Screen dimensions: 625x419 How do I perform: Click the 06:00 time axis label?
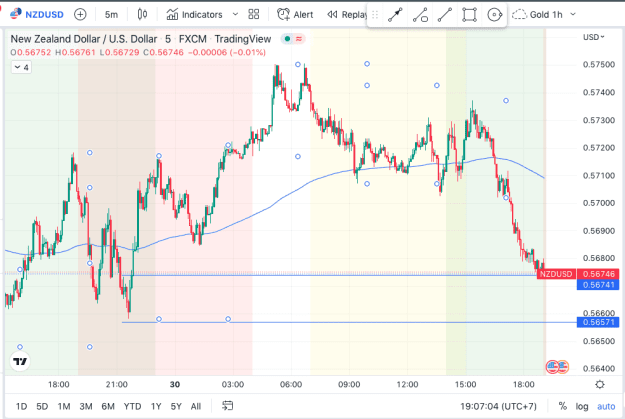click(291, 384)
